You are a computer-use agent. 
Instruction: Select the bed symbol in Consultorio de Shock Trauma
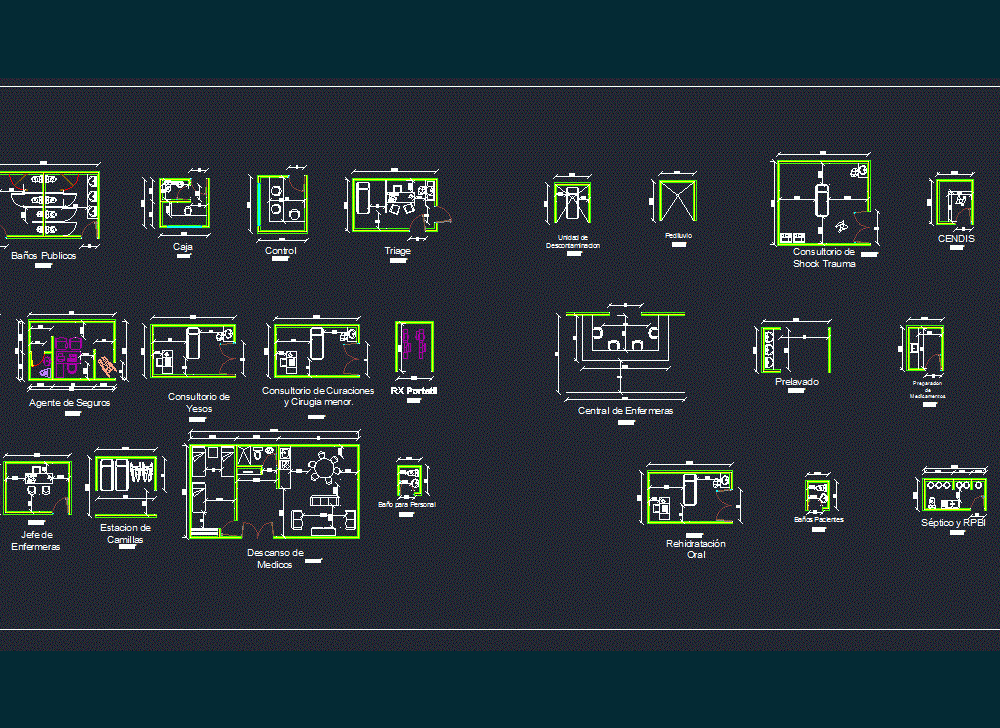pos(824,200)
